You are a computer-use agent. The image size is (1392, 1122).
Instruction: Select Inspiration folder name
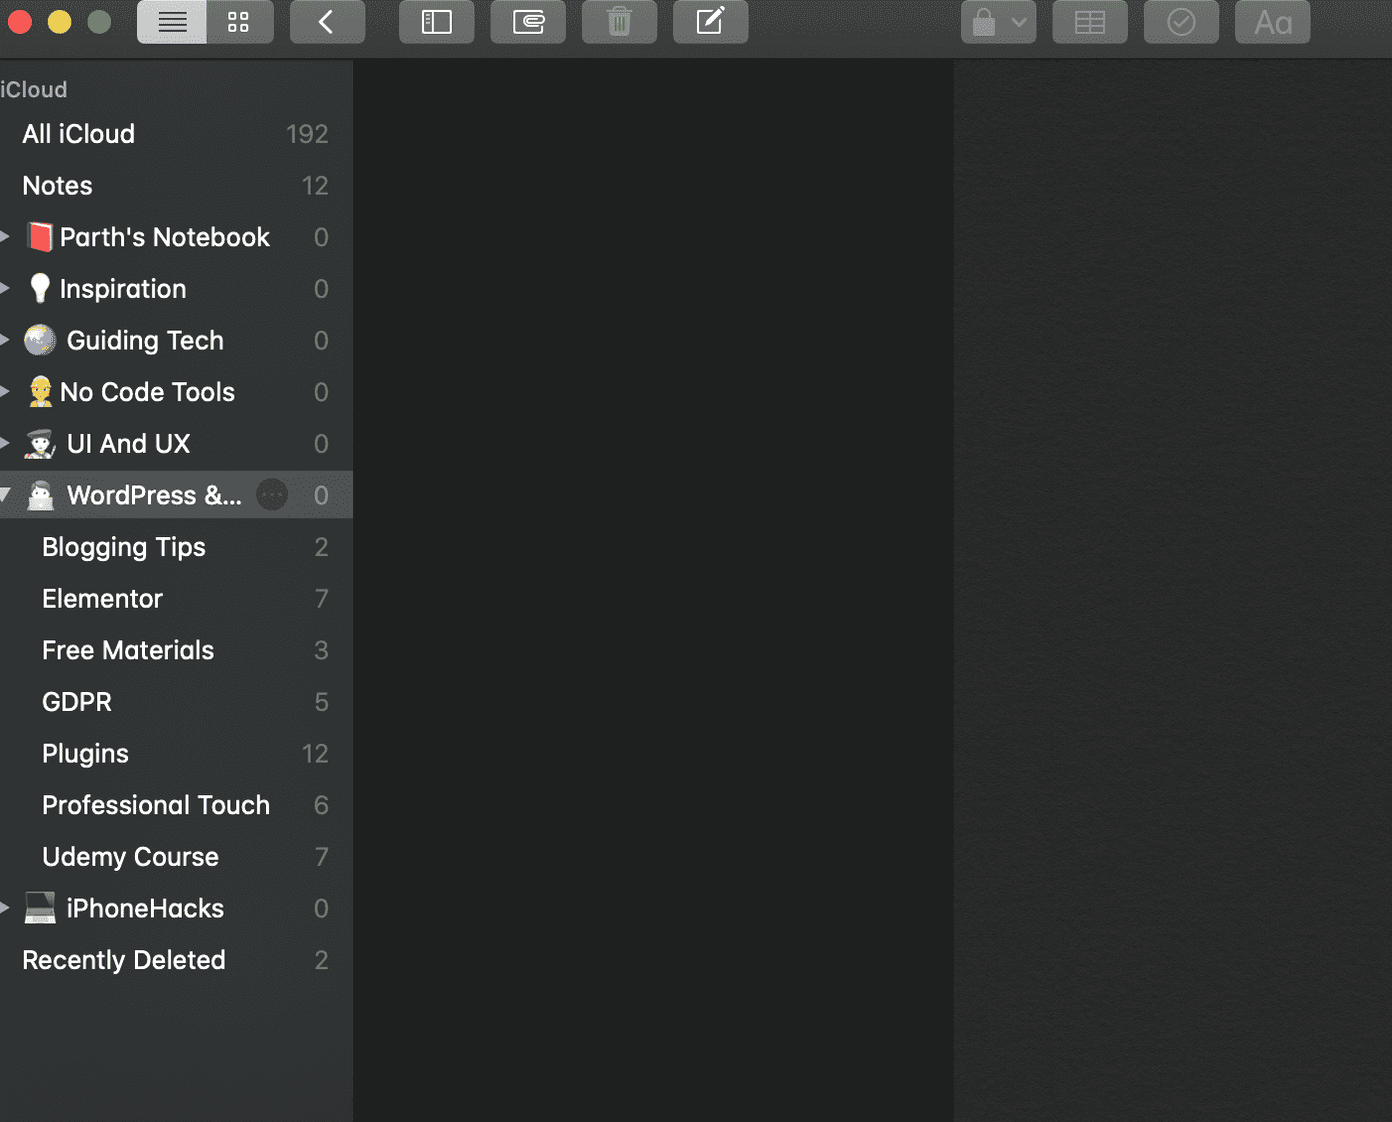123,289
